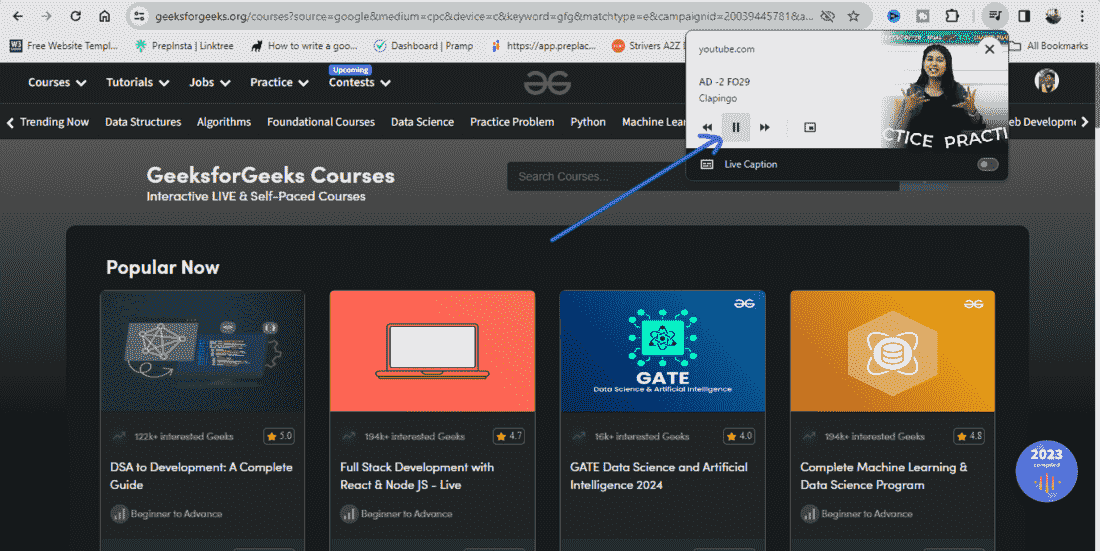This screenshot has height=551, width=1100.
Task: Click the site information icon in address bar
Action: (140, 16)
